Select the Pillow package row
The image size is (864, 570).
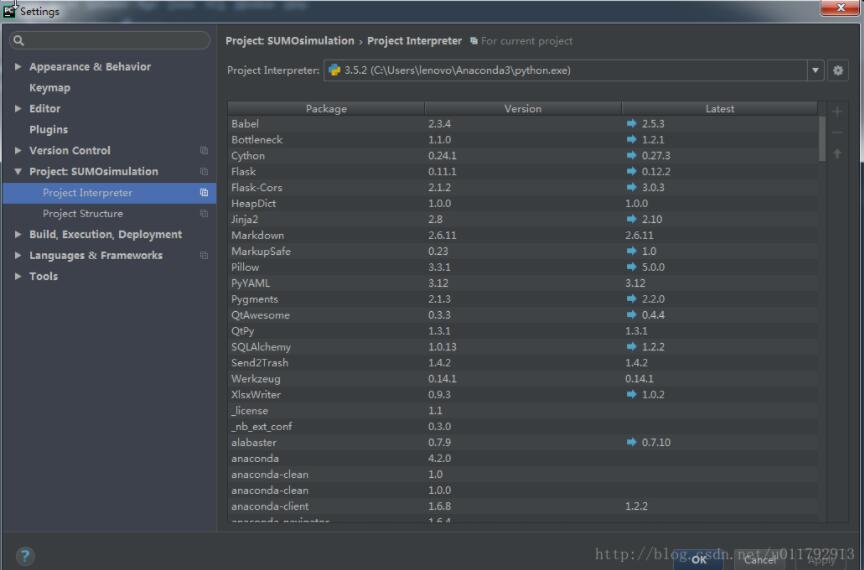click(x=523, y=267)
